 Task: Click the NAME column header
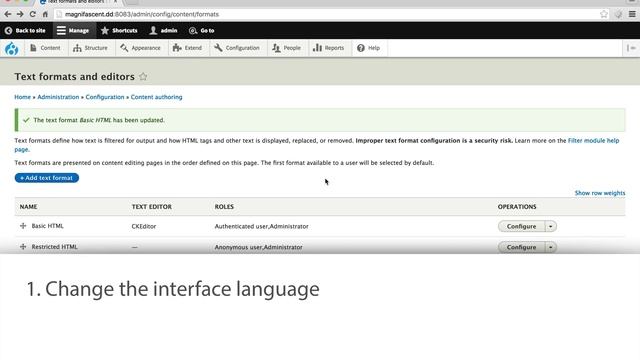coord(29,207)
